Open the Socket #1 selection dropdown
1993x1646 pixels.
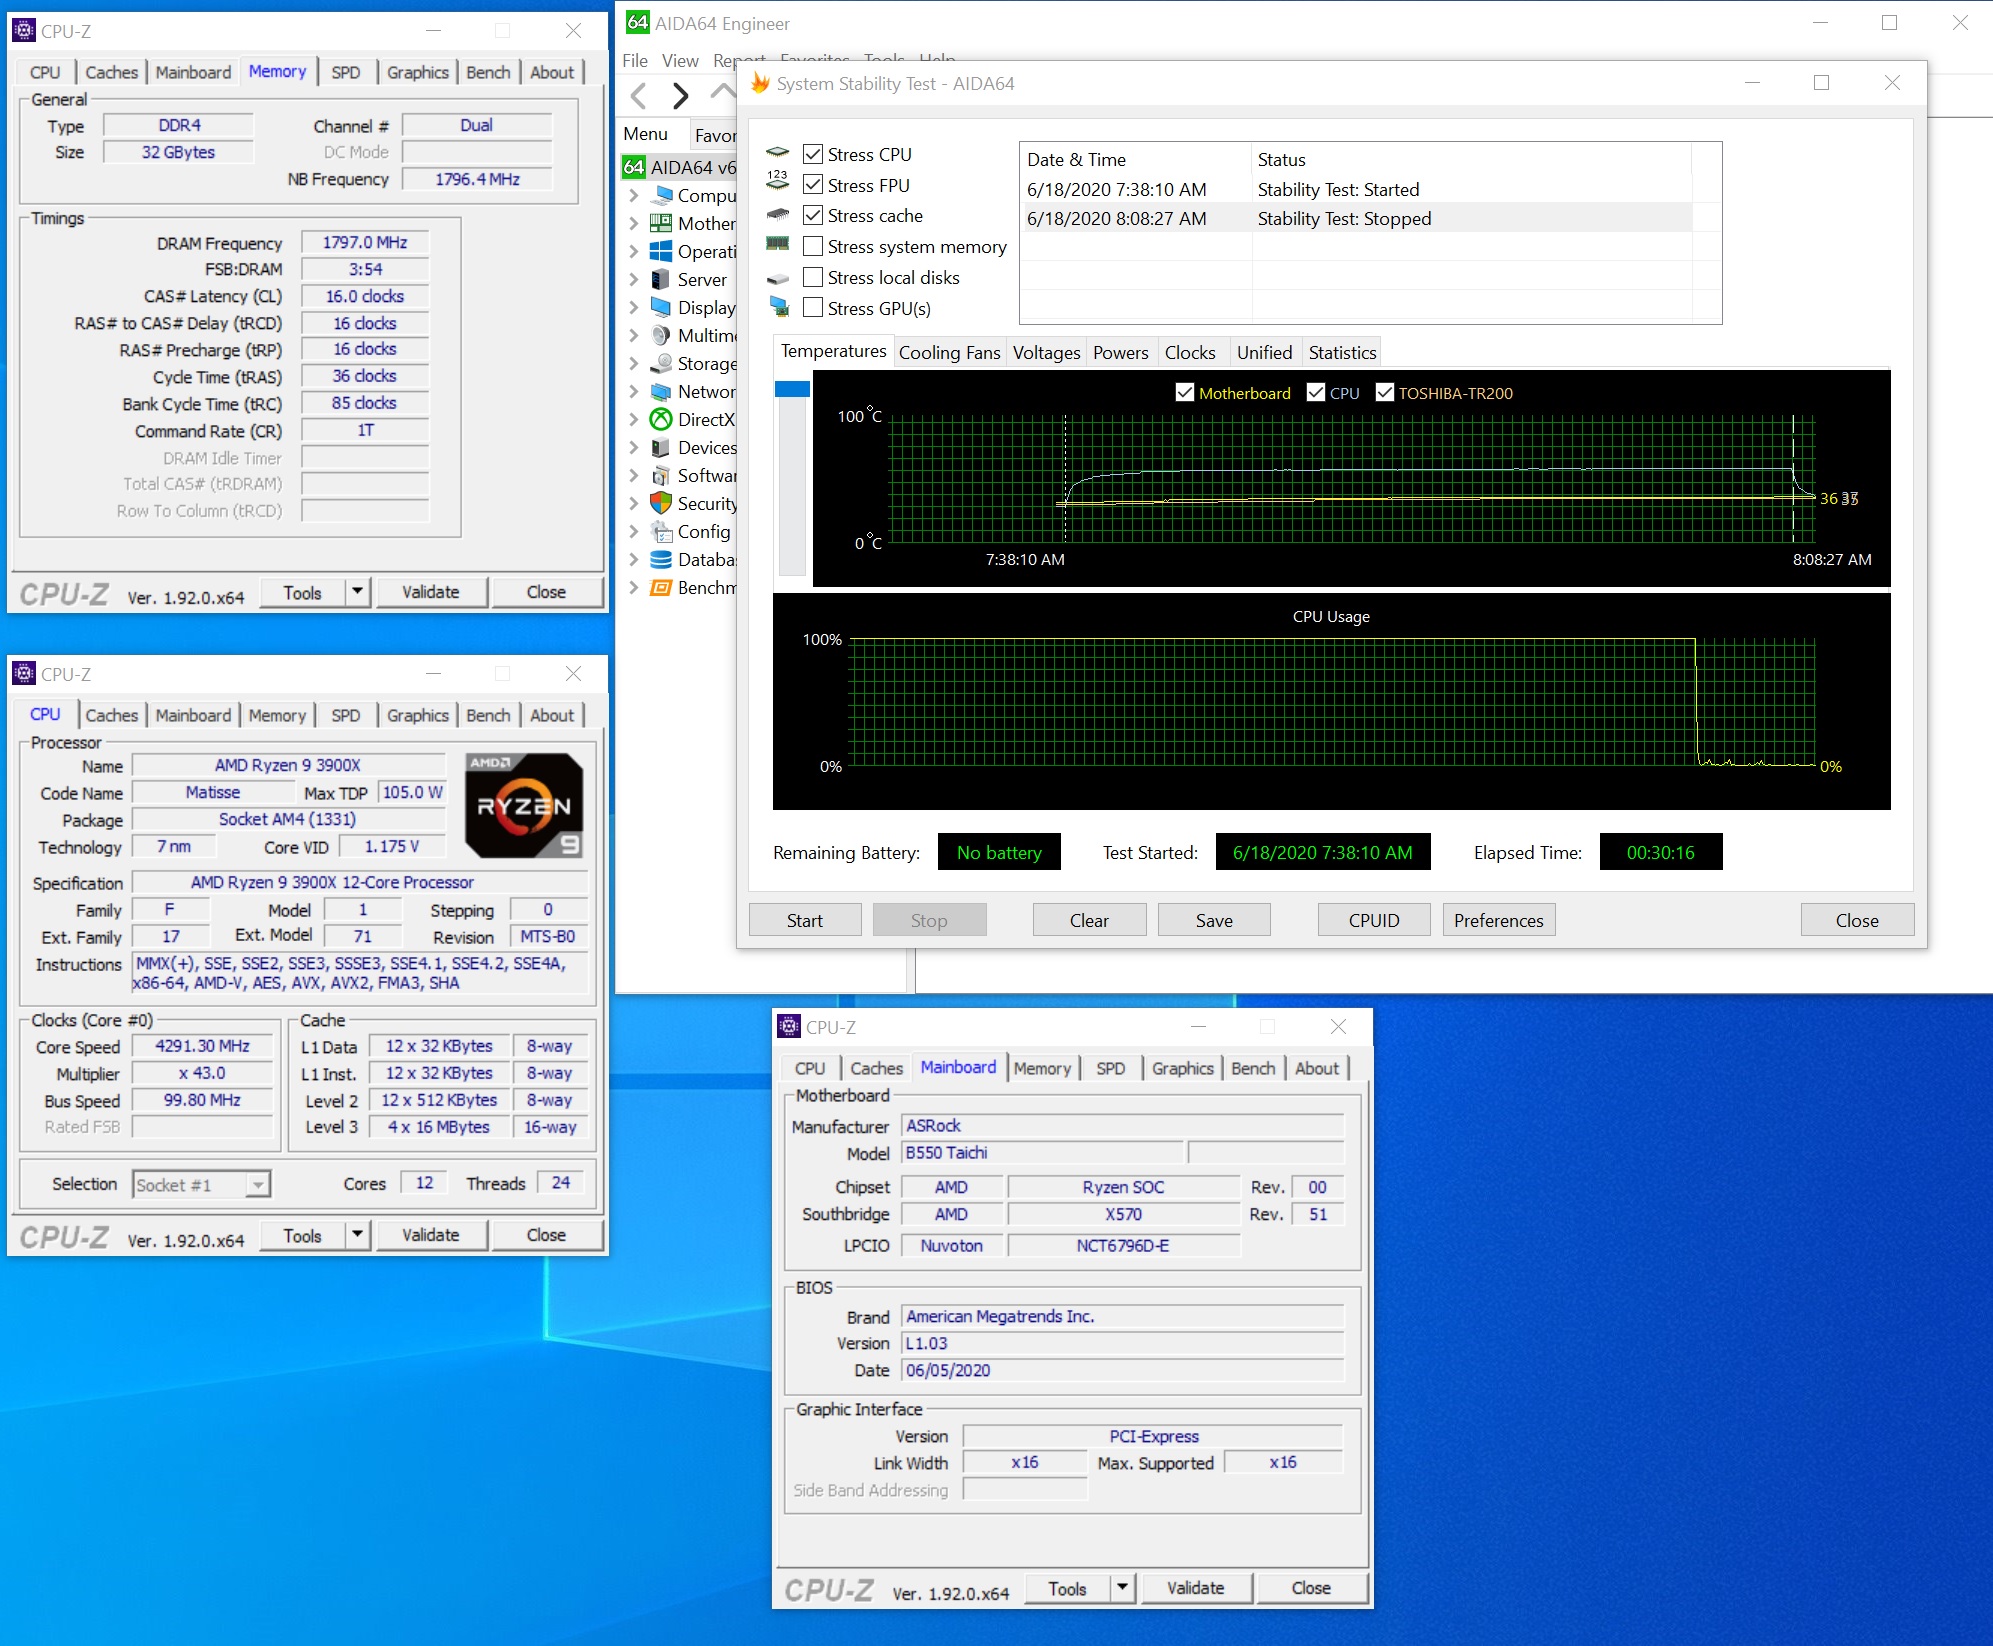coord(257,1185)
